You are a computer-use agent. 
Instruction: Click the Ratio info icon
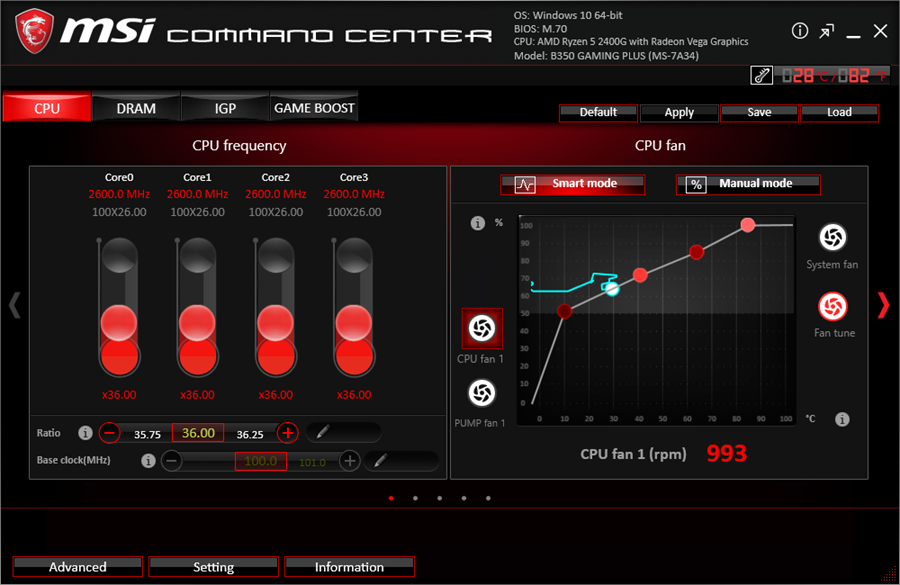coord(85,433)
